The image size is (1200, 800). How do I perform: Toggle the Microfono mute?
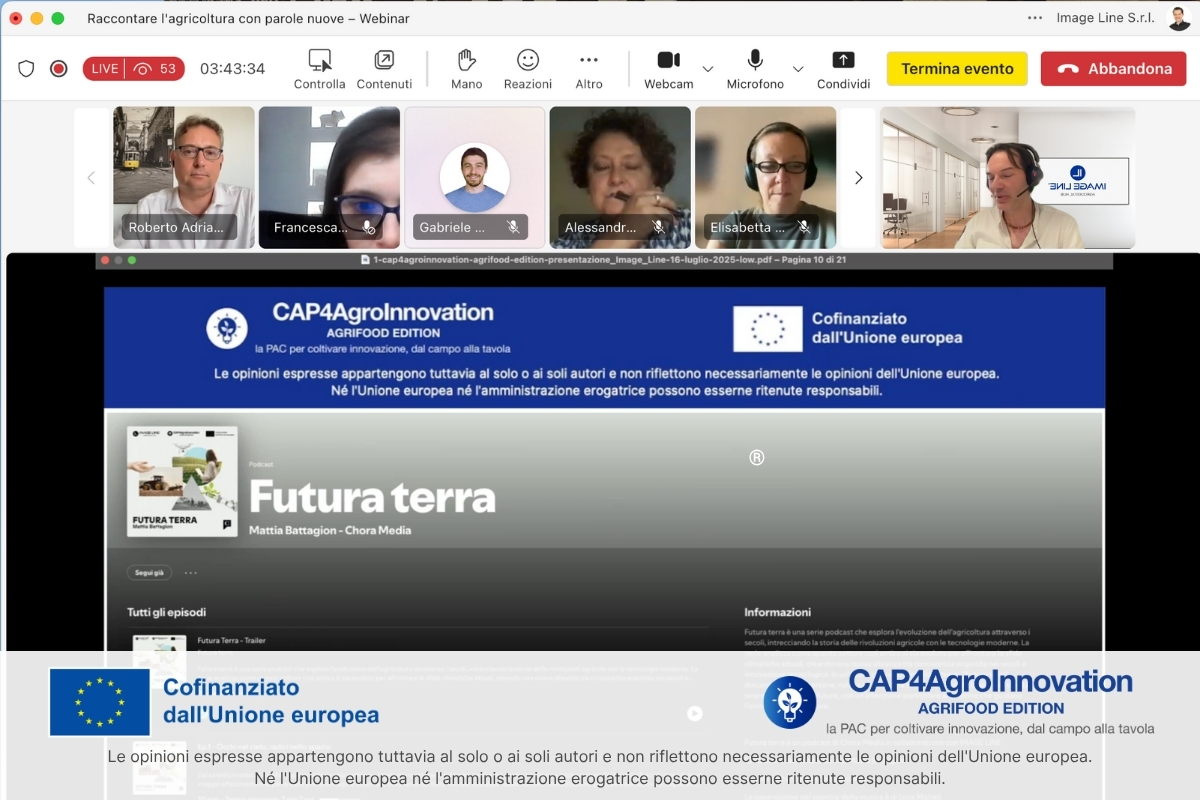755,69
